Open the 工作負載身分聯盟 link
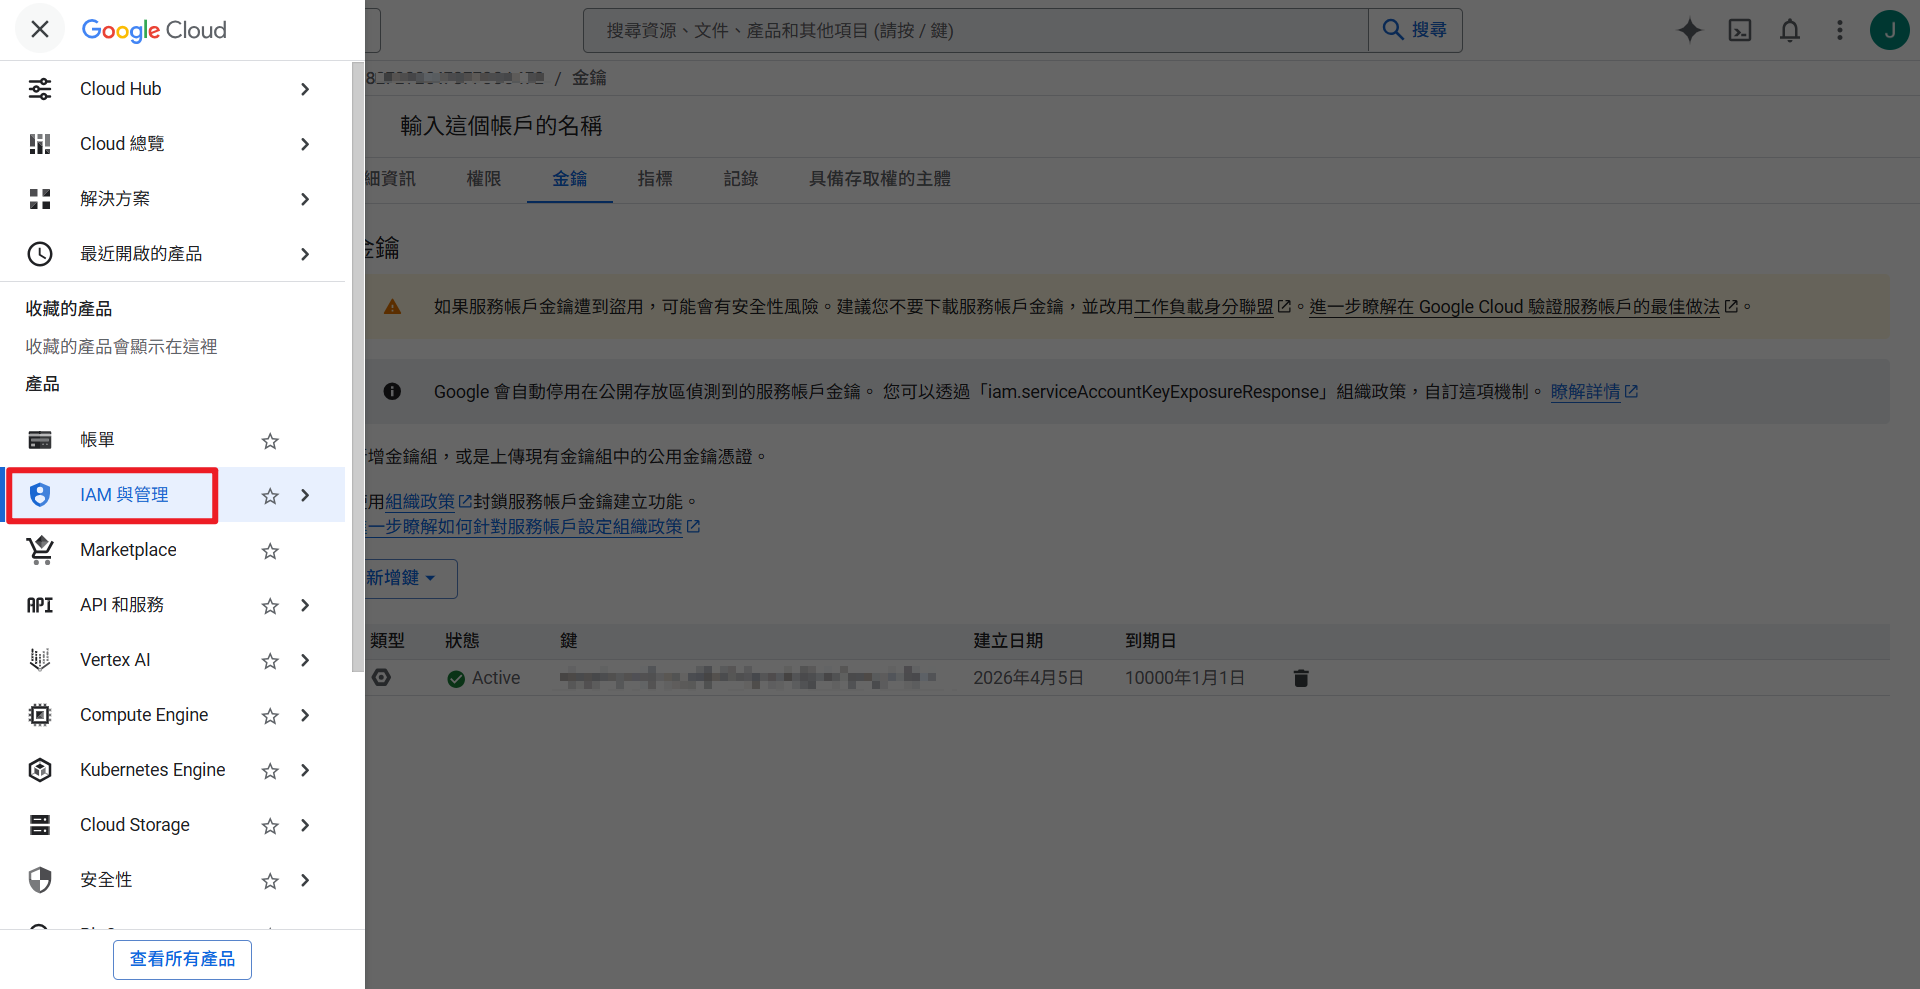The width and height of the screenshot is (1920, 989). tap(1206, 307)
